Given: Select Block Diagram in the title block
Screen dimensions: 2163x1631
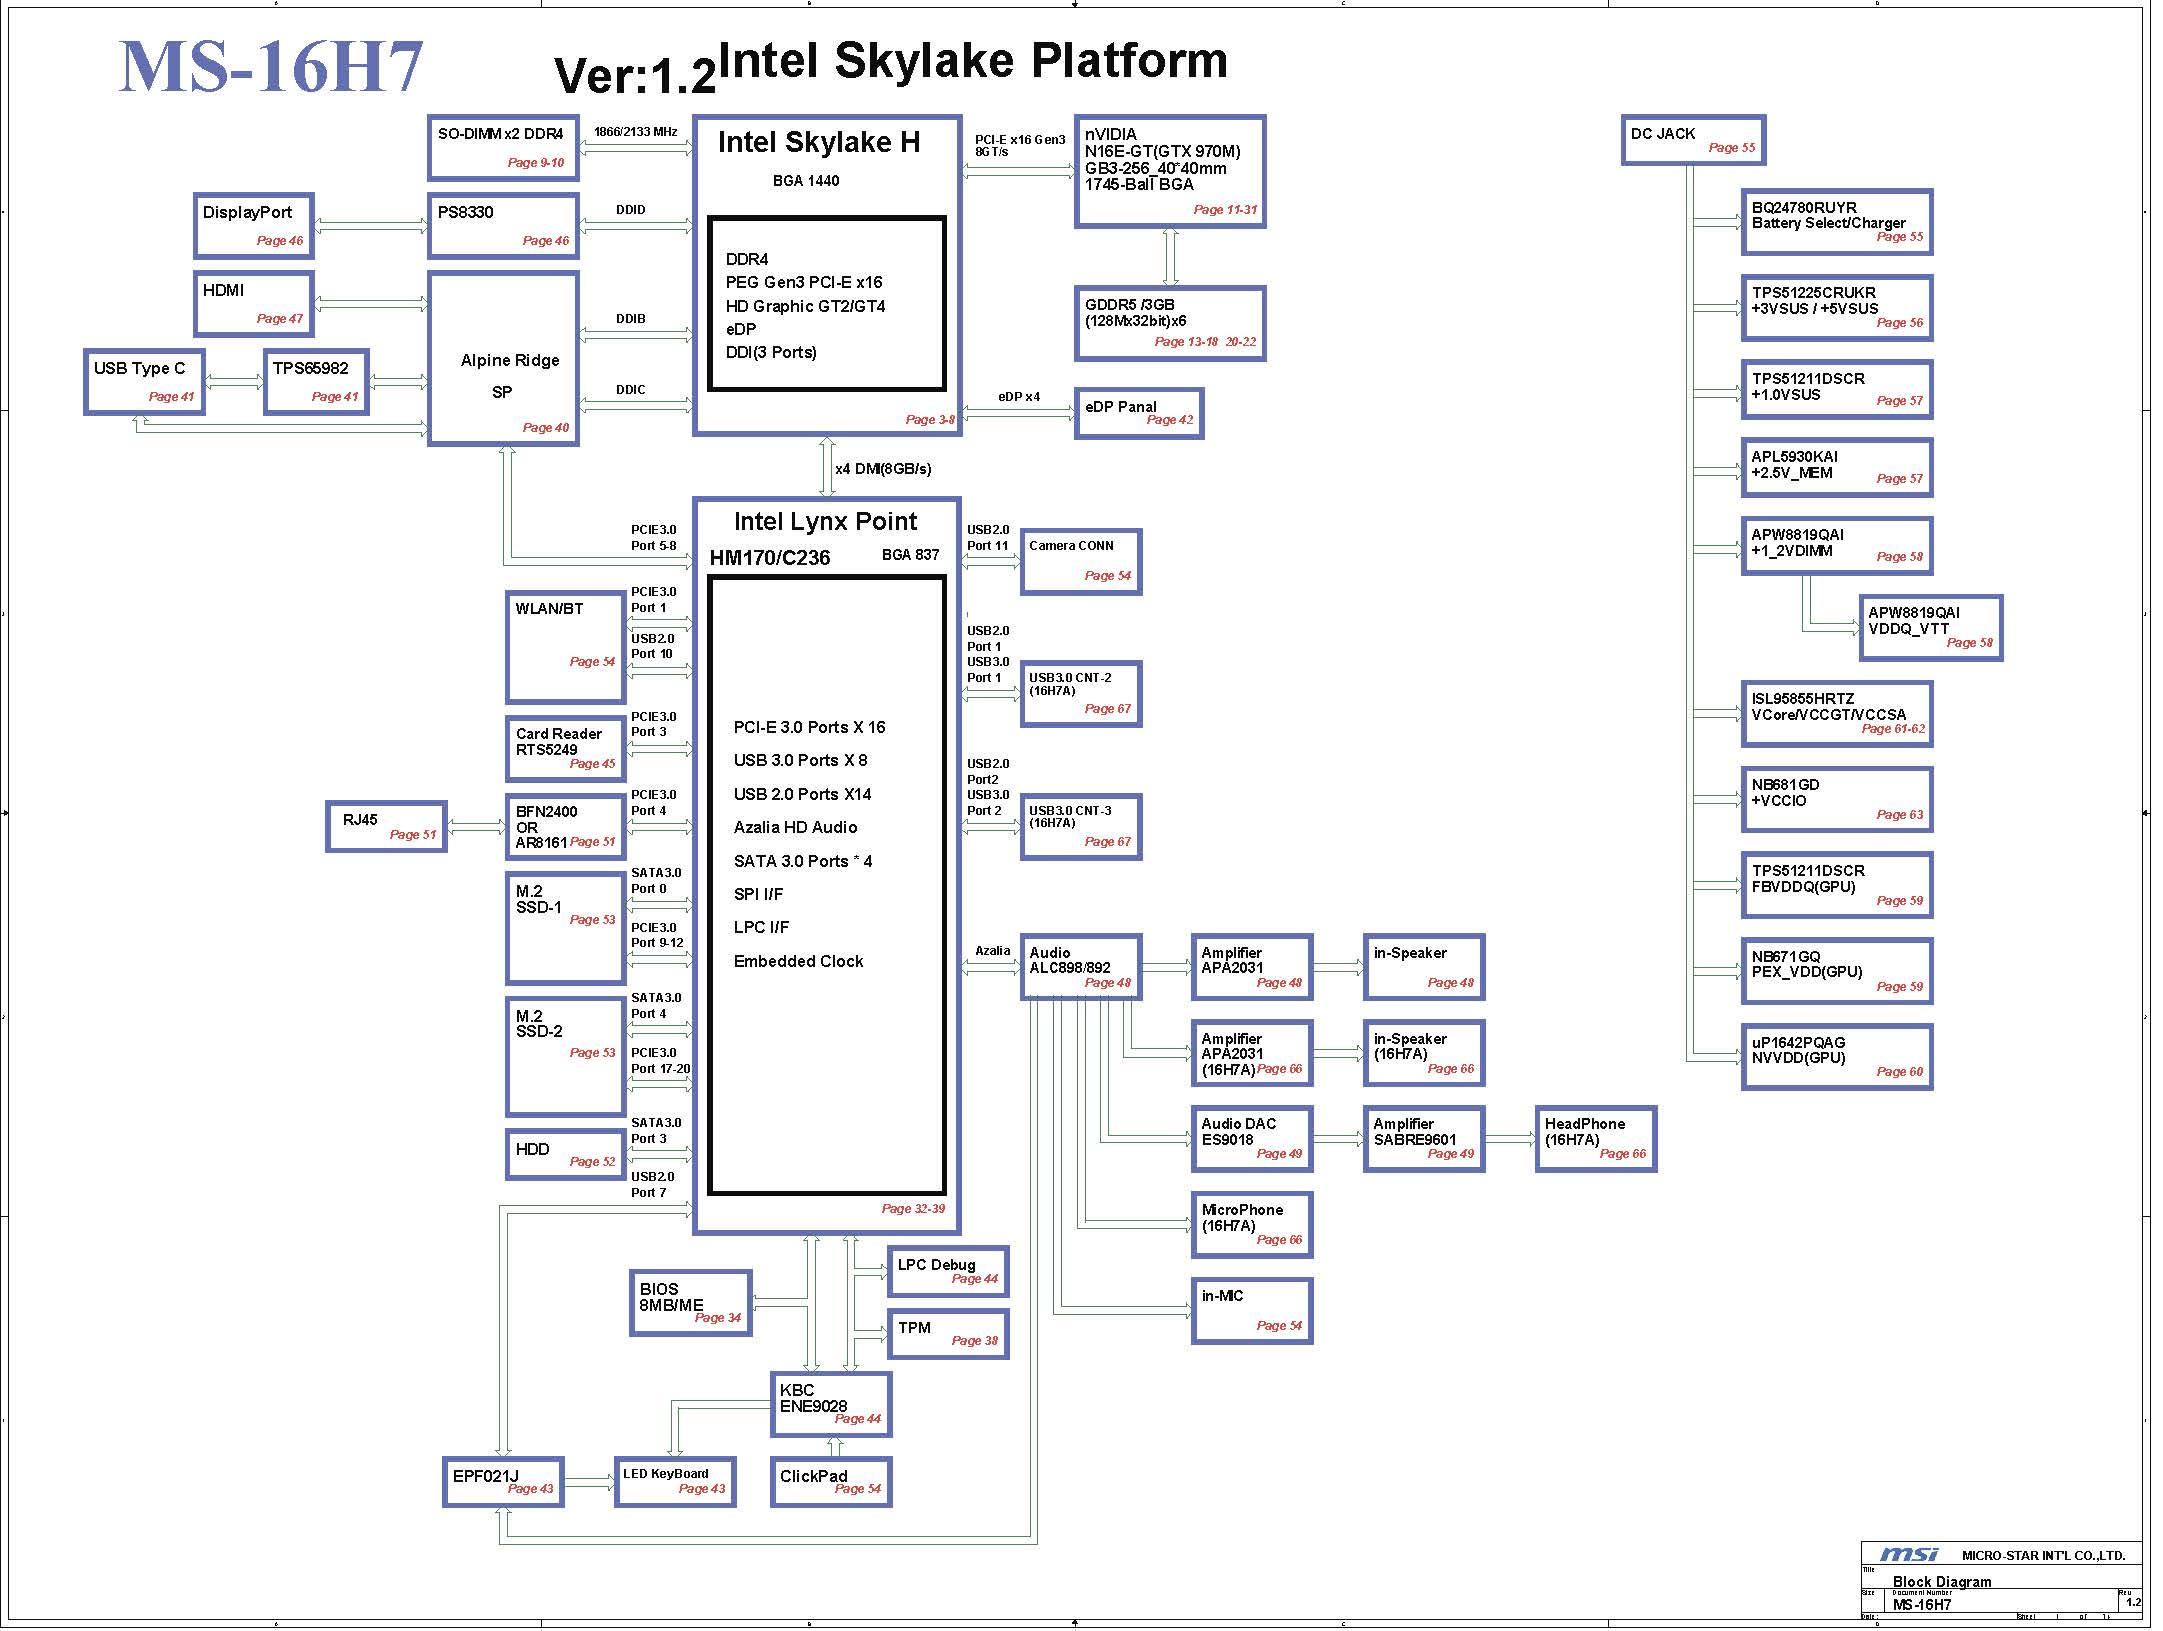Looking at the screenshot, I should (x=1942, y=1582).
